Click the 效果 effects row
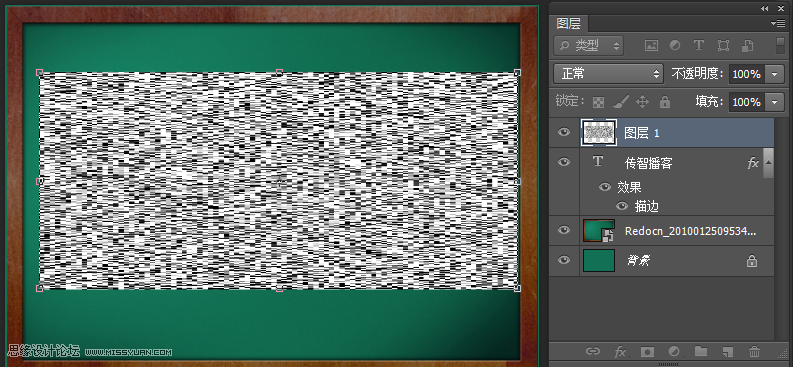 [629, 187]
